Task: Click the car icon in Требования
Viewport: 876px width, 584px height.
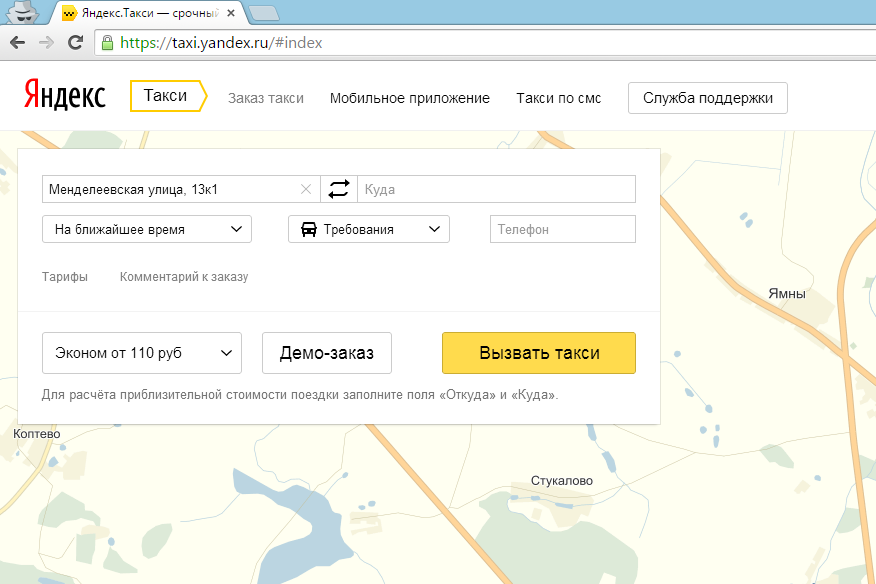Action: (x=309, y=229)
